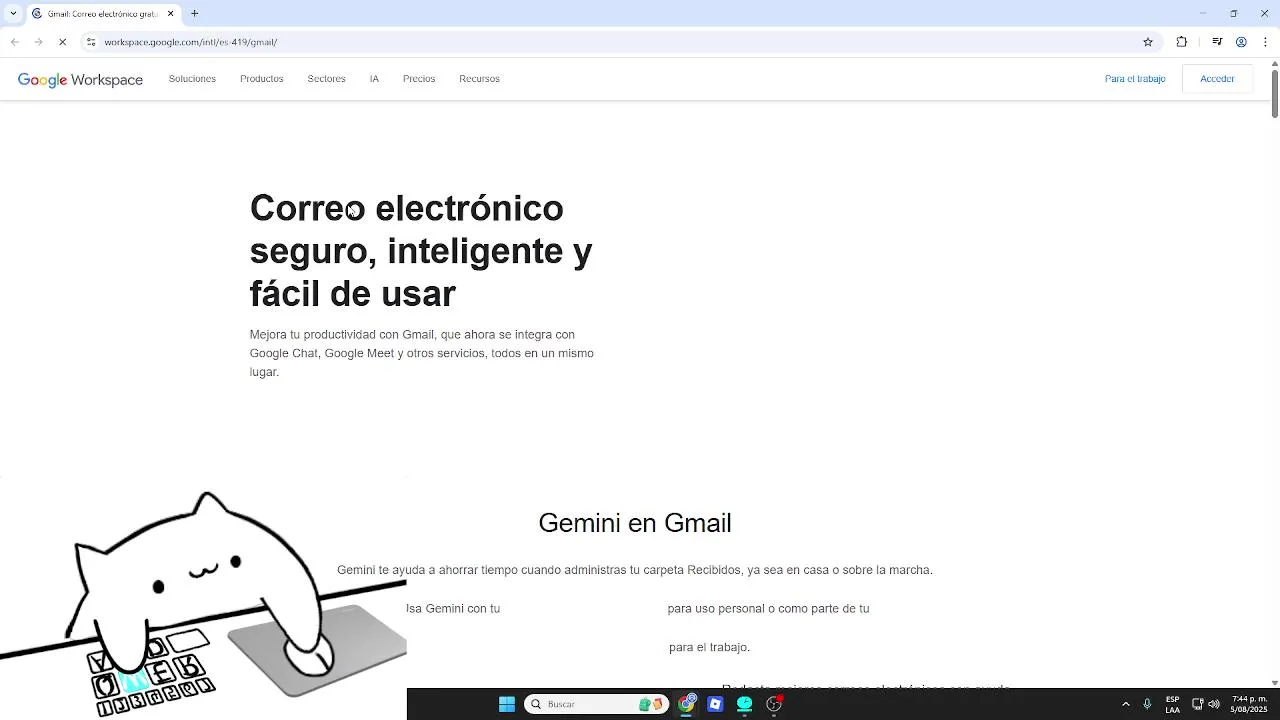Bookmark this page with the star
Image resolution: width=1280 pixels, height=720 pixels.
1148,42
